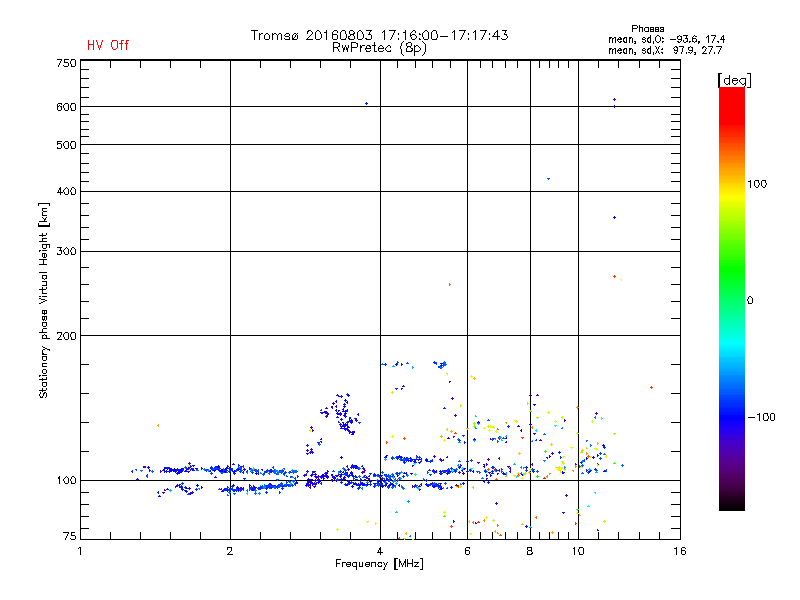Click the x-axis tick label '16'
Screen dimensions: 800x600
(x=680, y=551)
